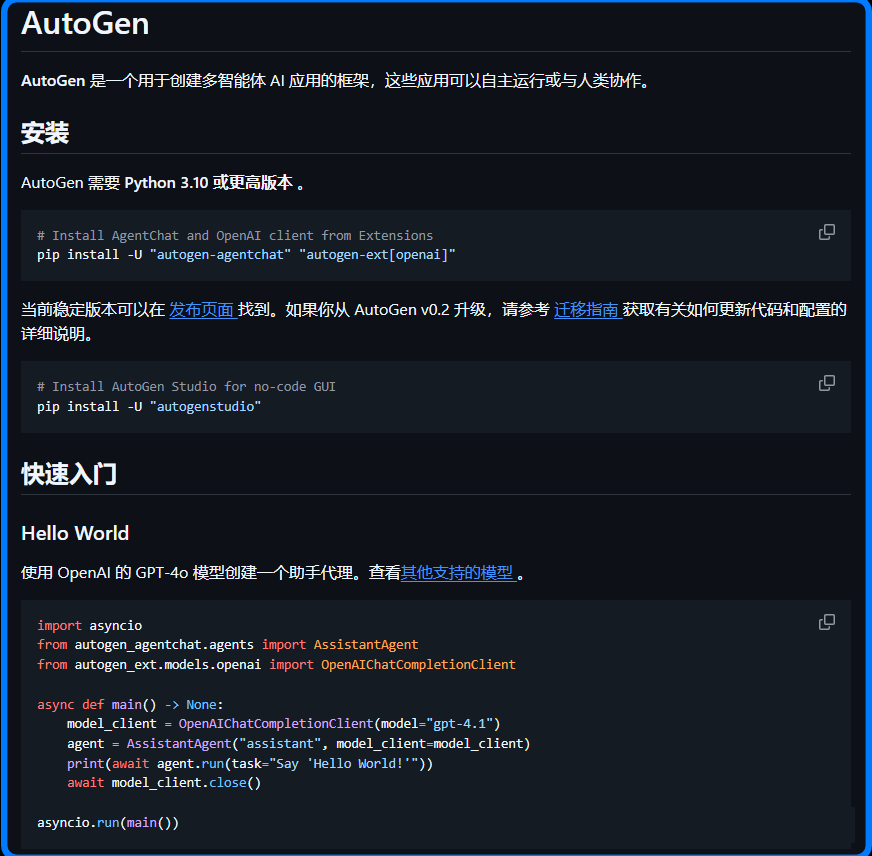Click the "gpt-4.1" model string

460,724
